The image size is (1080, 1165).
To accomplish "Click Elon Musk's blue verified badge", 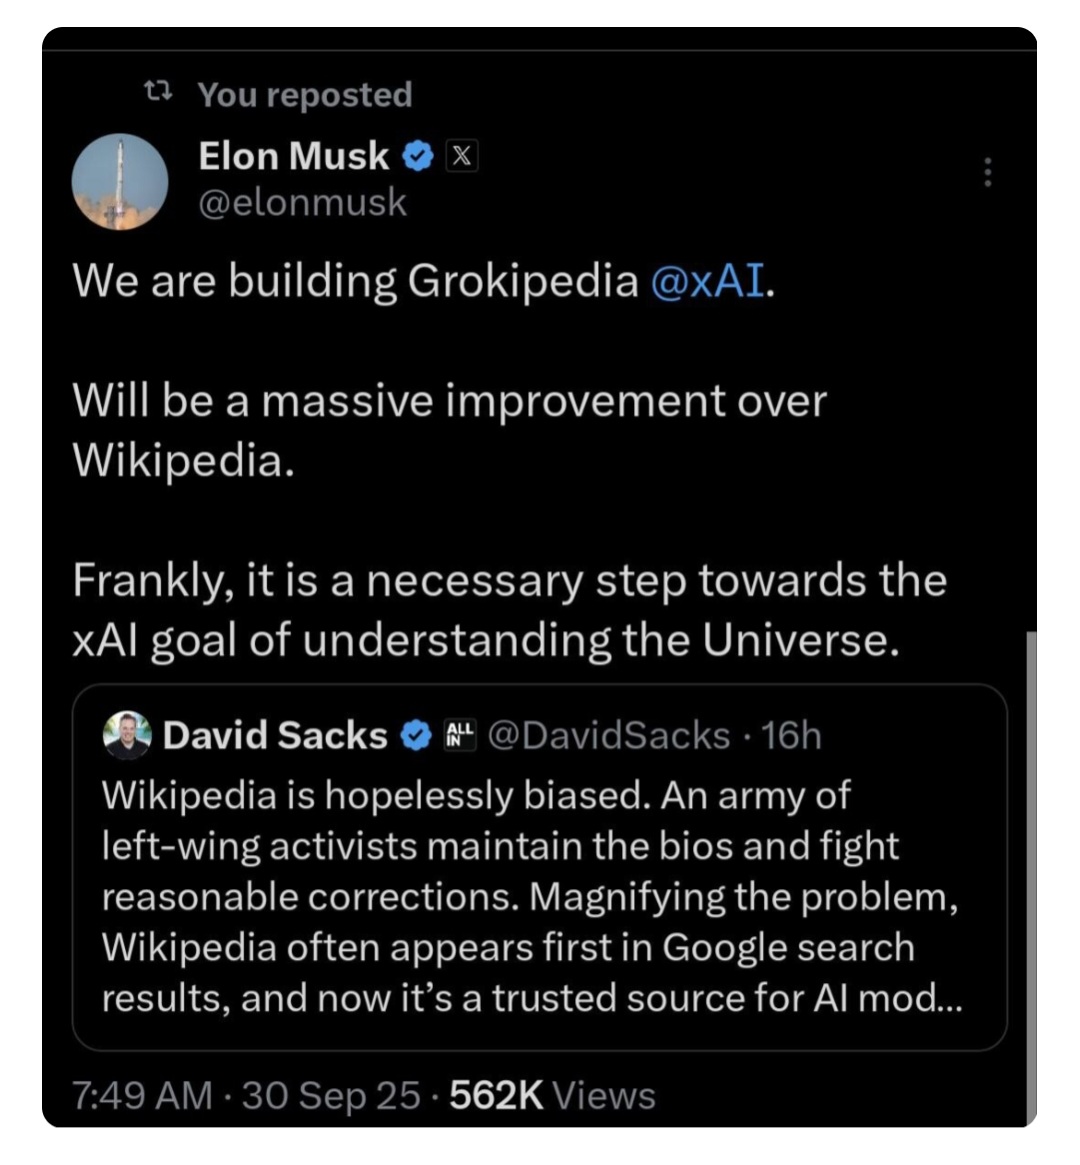I will click(x=418, y=156).
